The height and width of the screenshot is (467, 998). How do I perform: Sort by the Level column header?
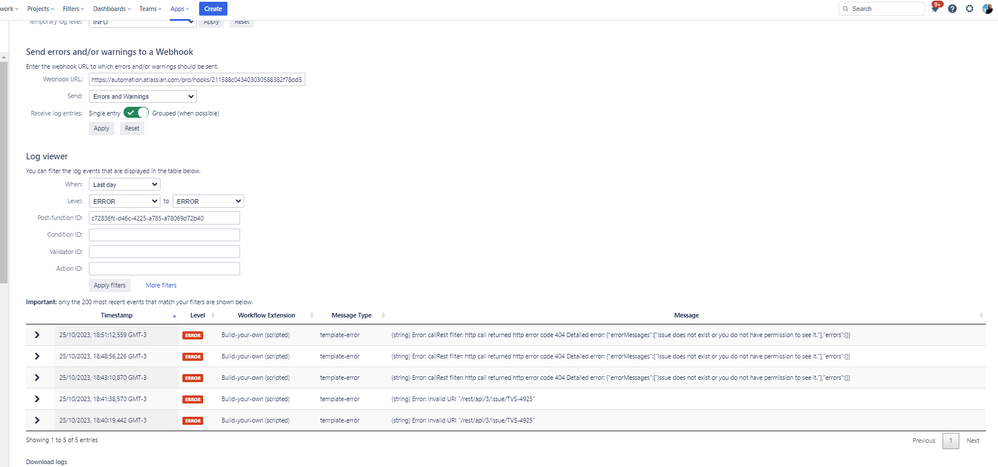[x=197, y=316]
